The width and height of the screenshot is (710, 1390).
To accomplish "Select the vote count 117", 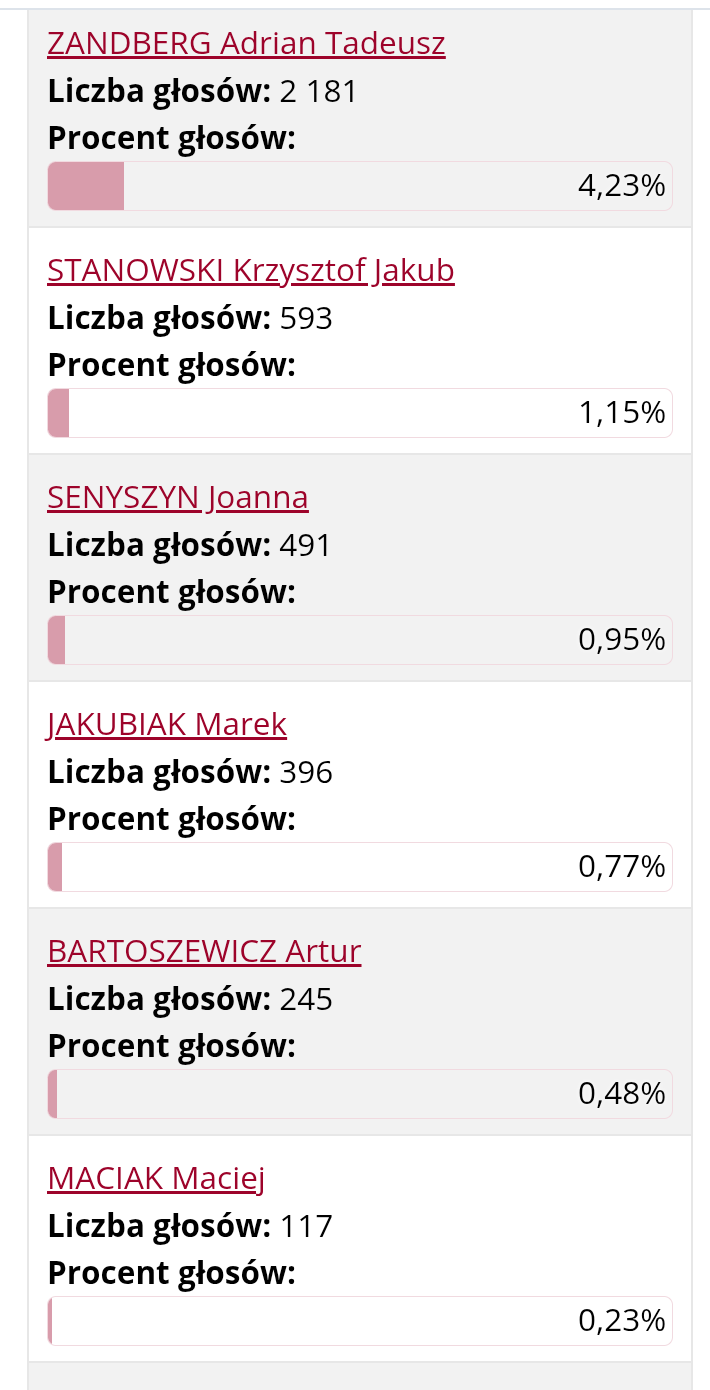I will [x=306, y=1227].
